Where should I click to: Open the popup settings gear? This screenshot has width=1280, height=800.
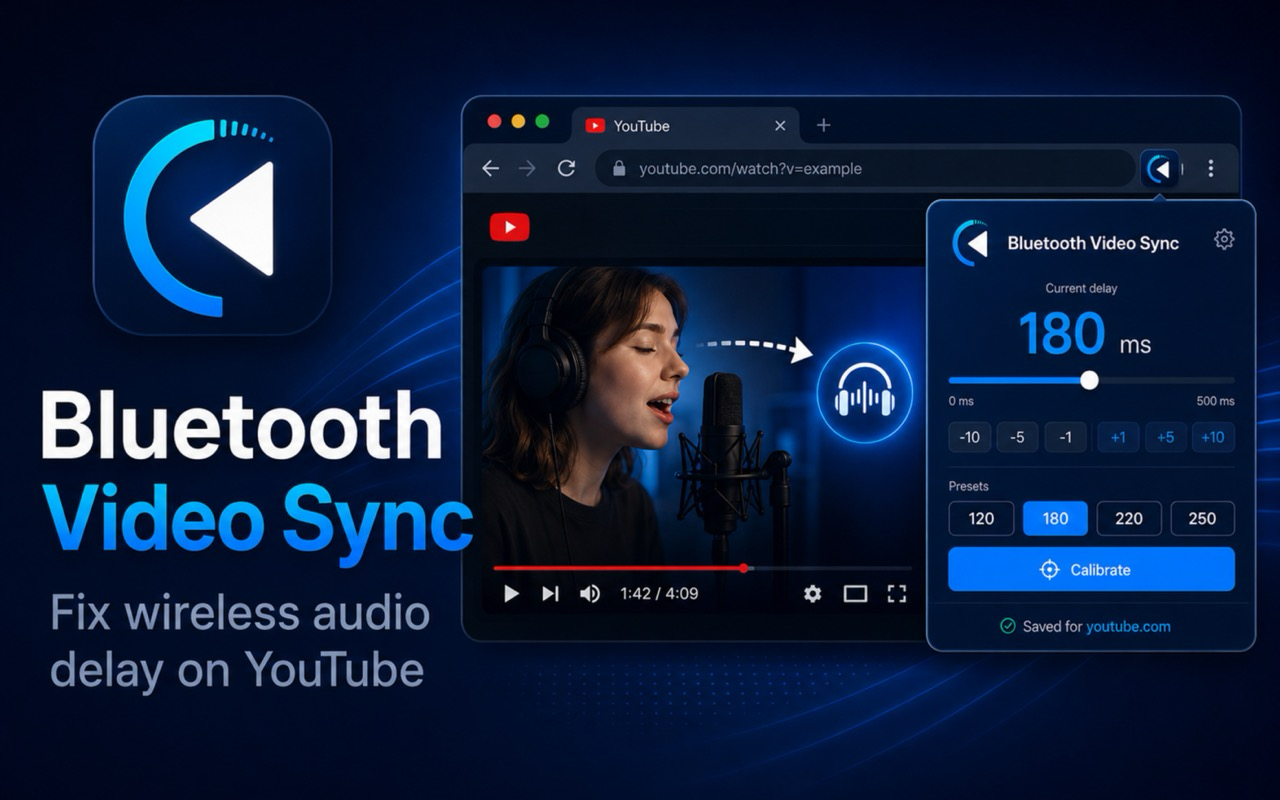click(1224, 239)
